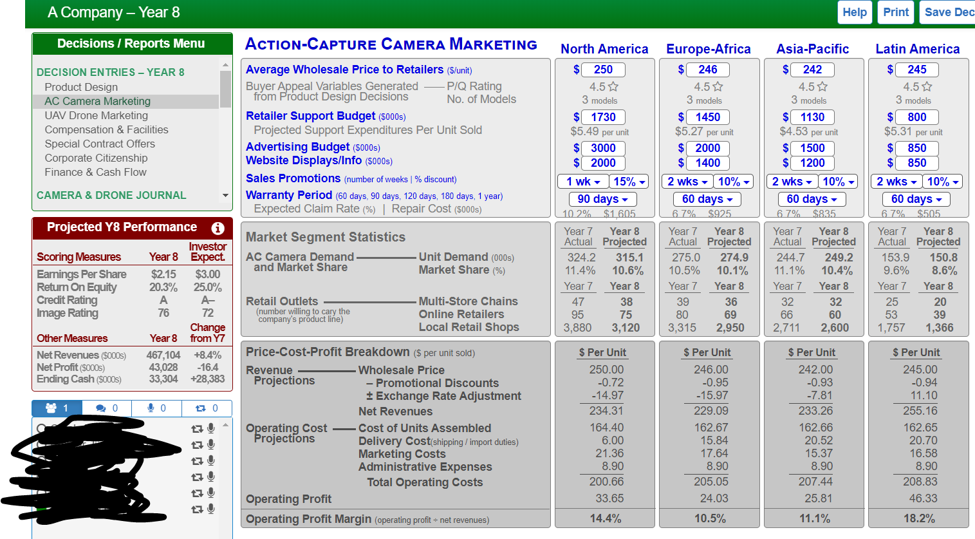Click the participant list scroll-up arrow
The width and height of the screenshot is (975, 539).
(225, 425)
